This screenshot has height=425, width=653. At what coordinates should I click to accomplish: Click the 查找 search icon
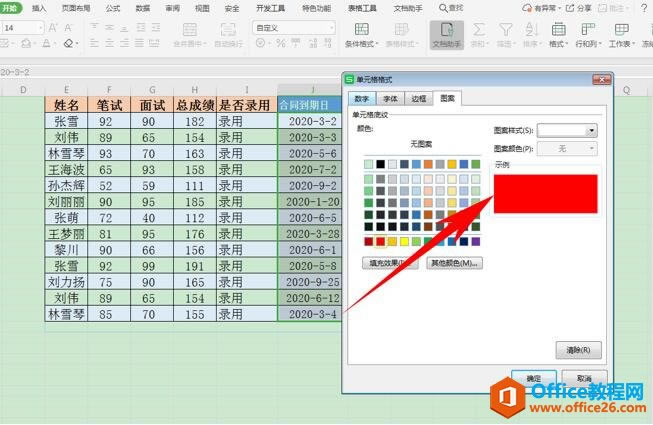(451, 8)
